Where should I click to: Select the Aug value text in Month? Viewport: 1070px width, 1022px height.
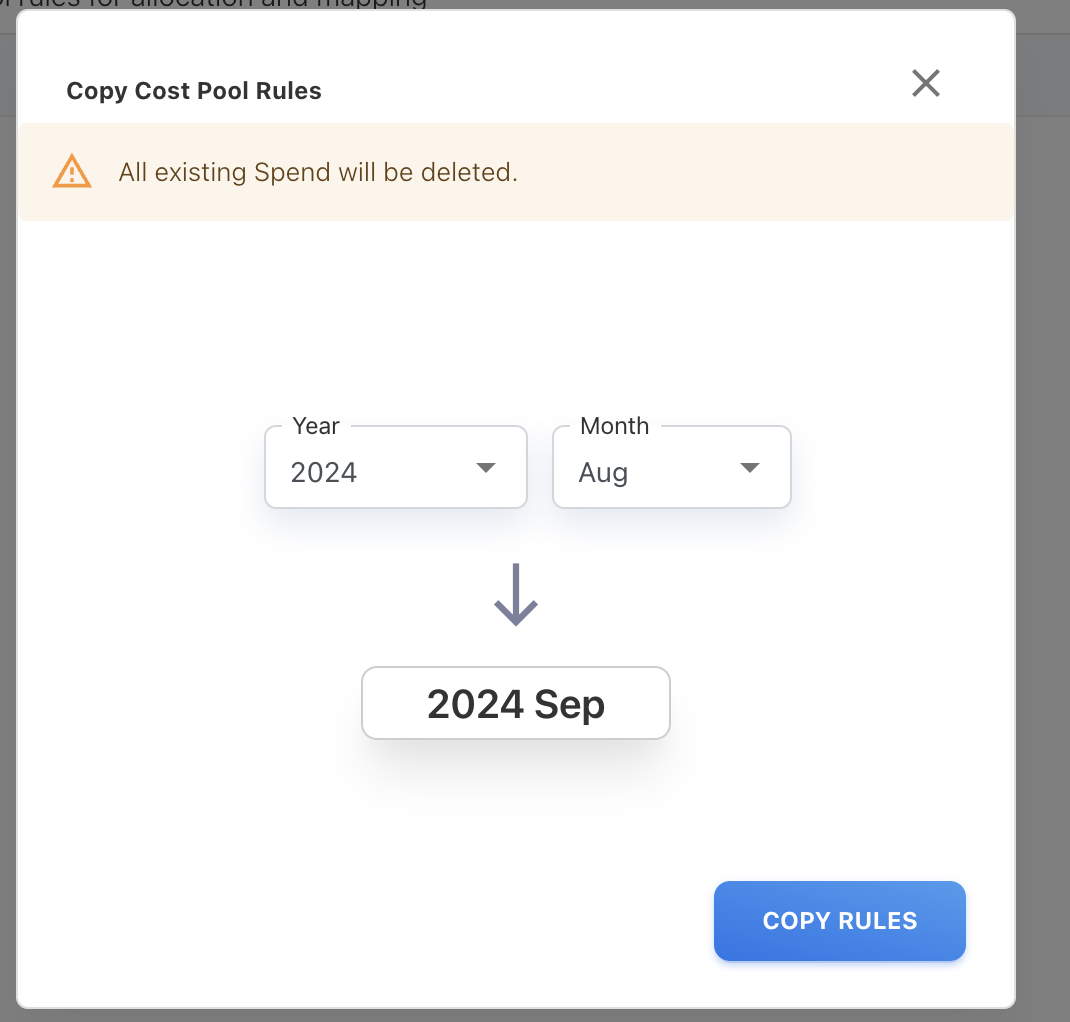(603, 472)
